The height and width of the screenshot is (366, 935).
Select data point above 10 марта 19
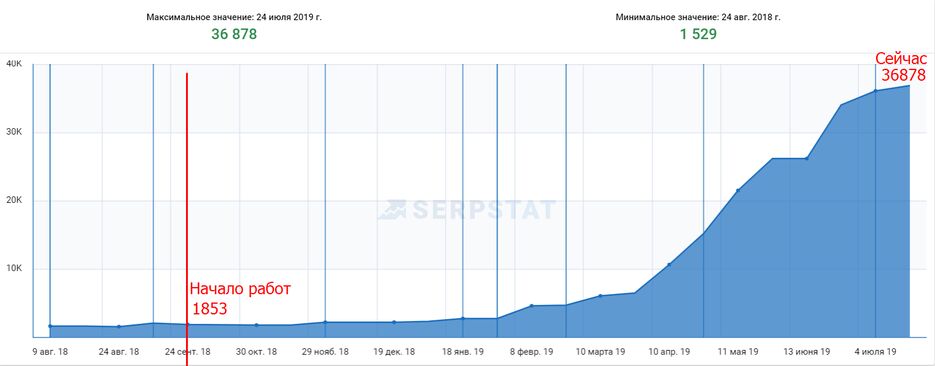[600, 296]
